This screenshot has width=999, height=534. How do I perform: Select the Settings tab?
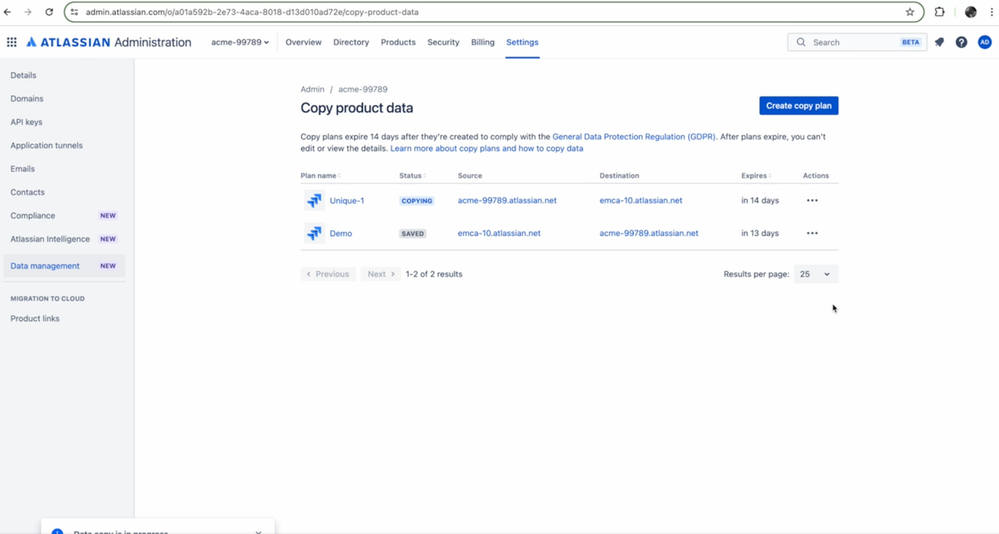(522, 42)
